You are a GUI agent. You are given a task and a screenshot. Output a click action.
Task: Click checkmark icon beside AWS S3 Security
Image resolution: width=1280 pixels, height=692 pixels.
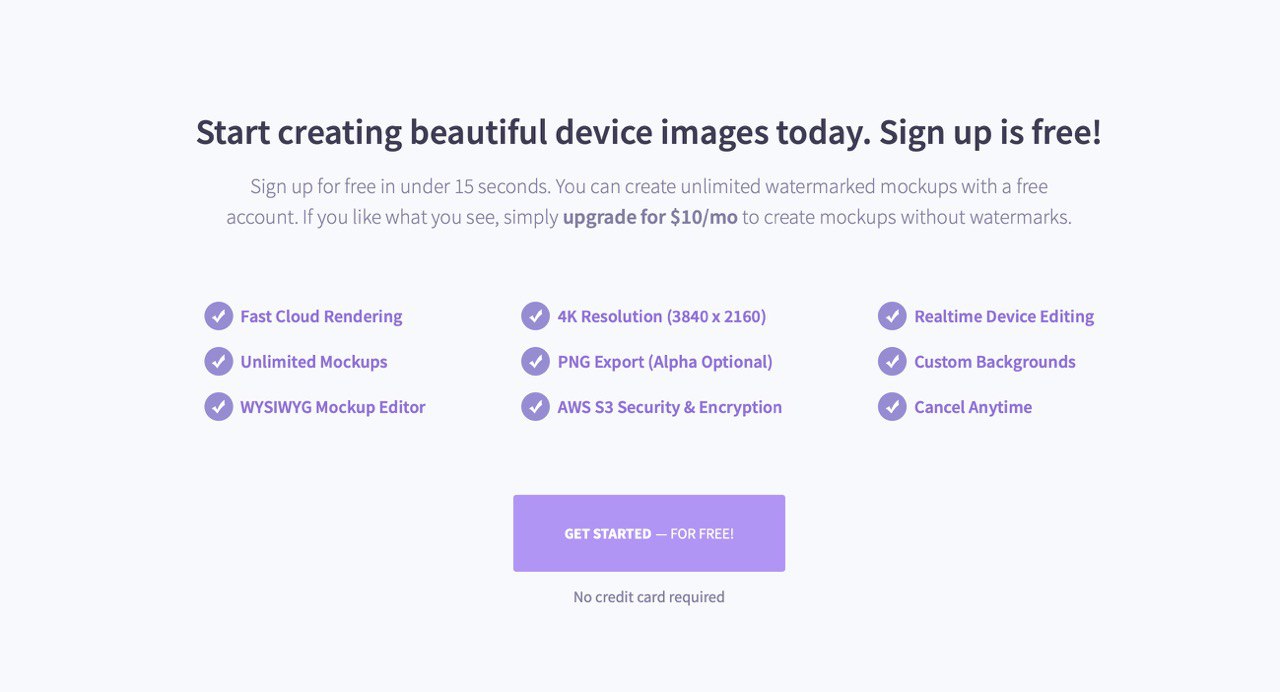pyautogui.click(x=535, y=407)
